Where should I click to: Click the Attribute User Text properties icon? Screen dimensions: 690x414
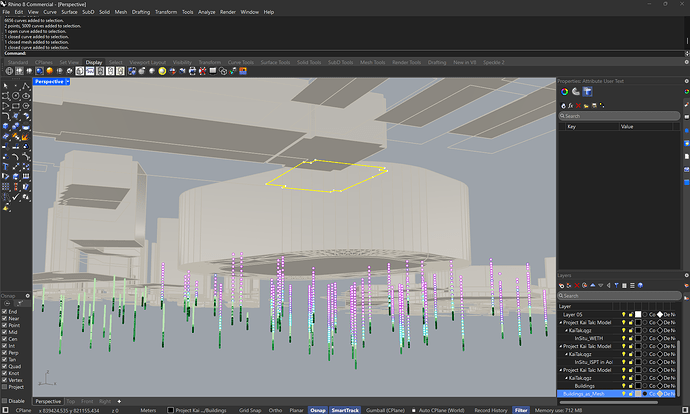click(587, 92)
